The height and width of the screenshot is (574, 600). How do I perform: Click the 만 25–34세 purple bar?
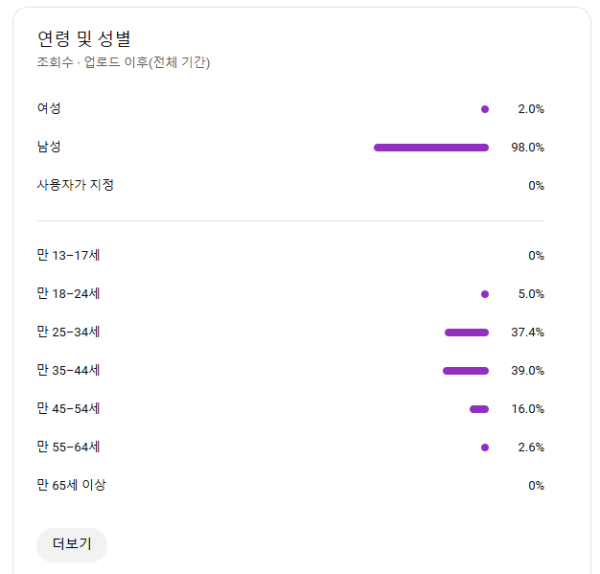pos(466,332)
